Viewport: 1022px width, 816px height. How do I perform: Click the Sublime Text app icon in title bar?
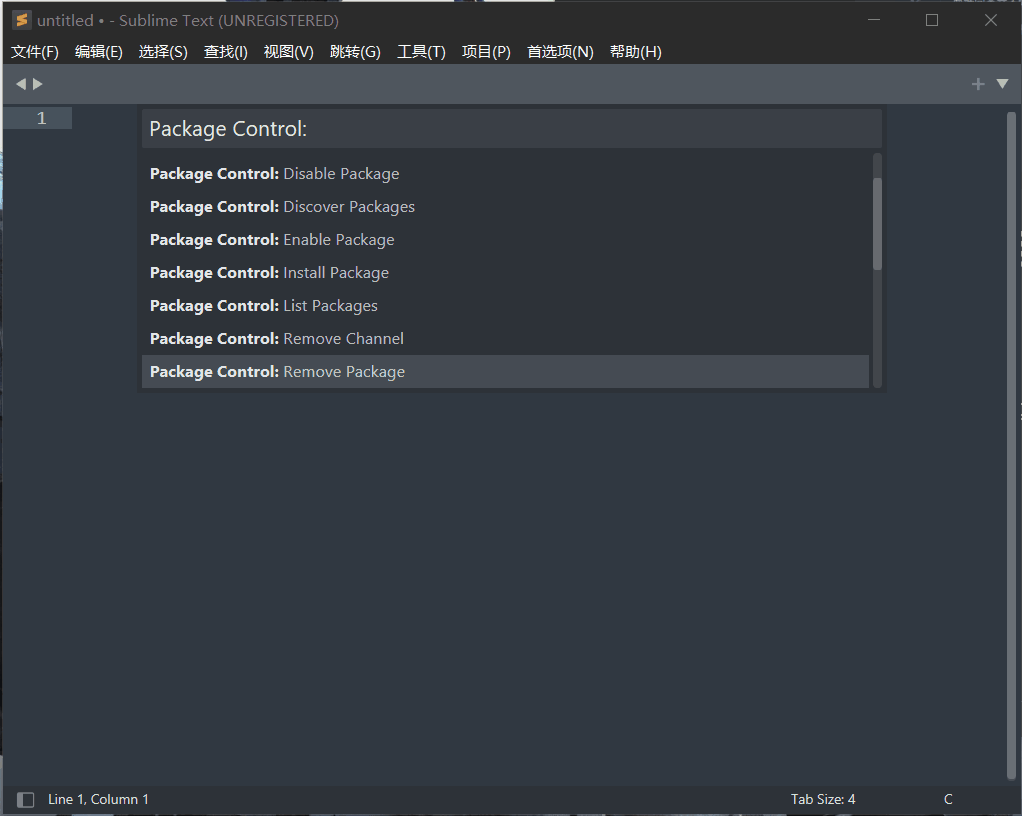pos(22,20)
